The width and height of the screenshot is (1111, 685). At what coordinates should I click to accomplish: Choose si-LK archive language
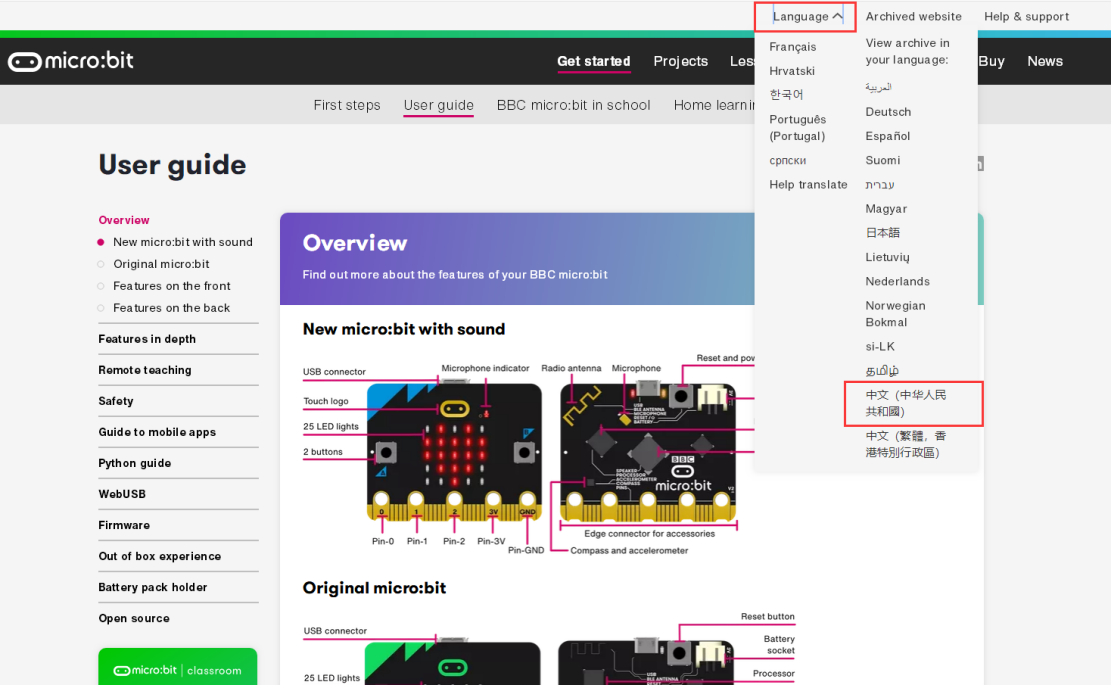880,346
